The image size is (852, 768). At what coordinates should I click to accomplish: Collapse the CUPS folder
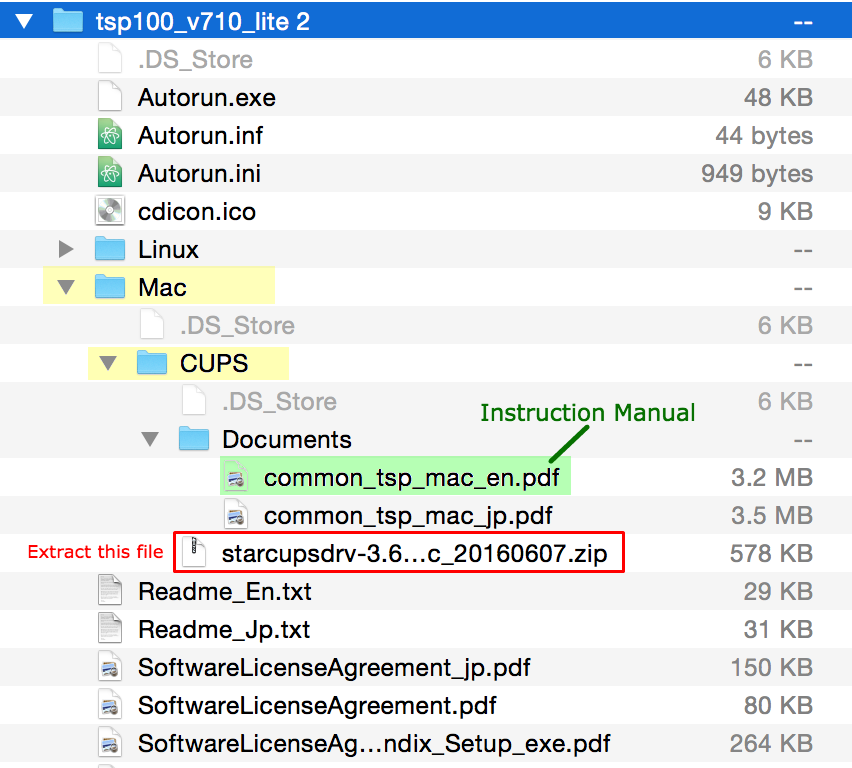(x=108, y=363)
